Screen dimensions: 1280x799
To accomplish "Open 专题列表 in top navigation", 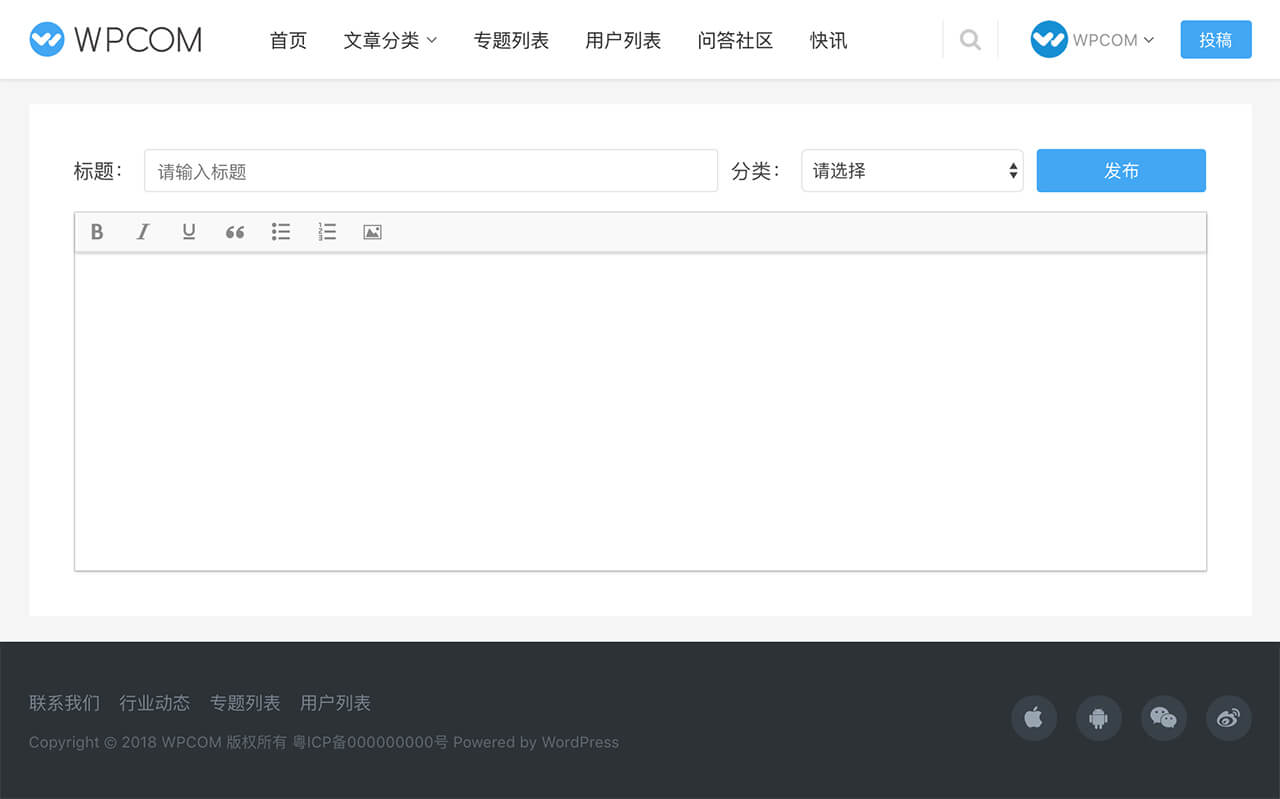I will click(x=511, y=40).
